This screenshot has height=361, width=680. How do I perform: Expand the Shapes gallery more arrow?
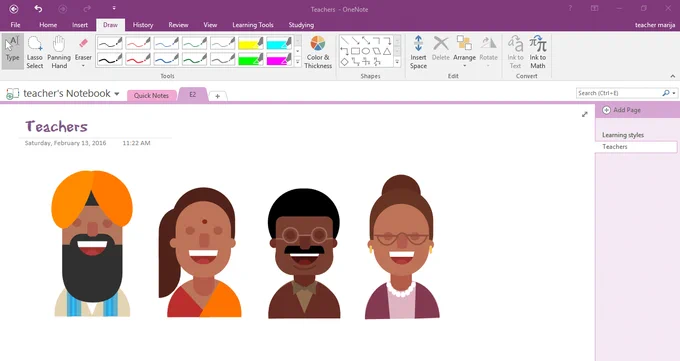click(x=397, y=62)
